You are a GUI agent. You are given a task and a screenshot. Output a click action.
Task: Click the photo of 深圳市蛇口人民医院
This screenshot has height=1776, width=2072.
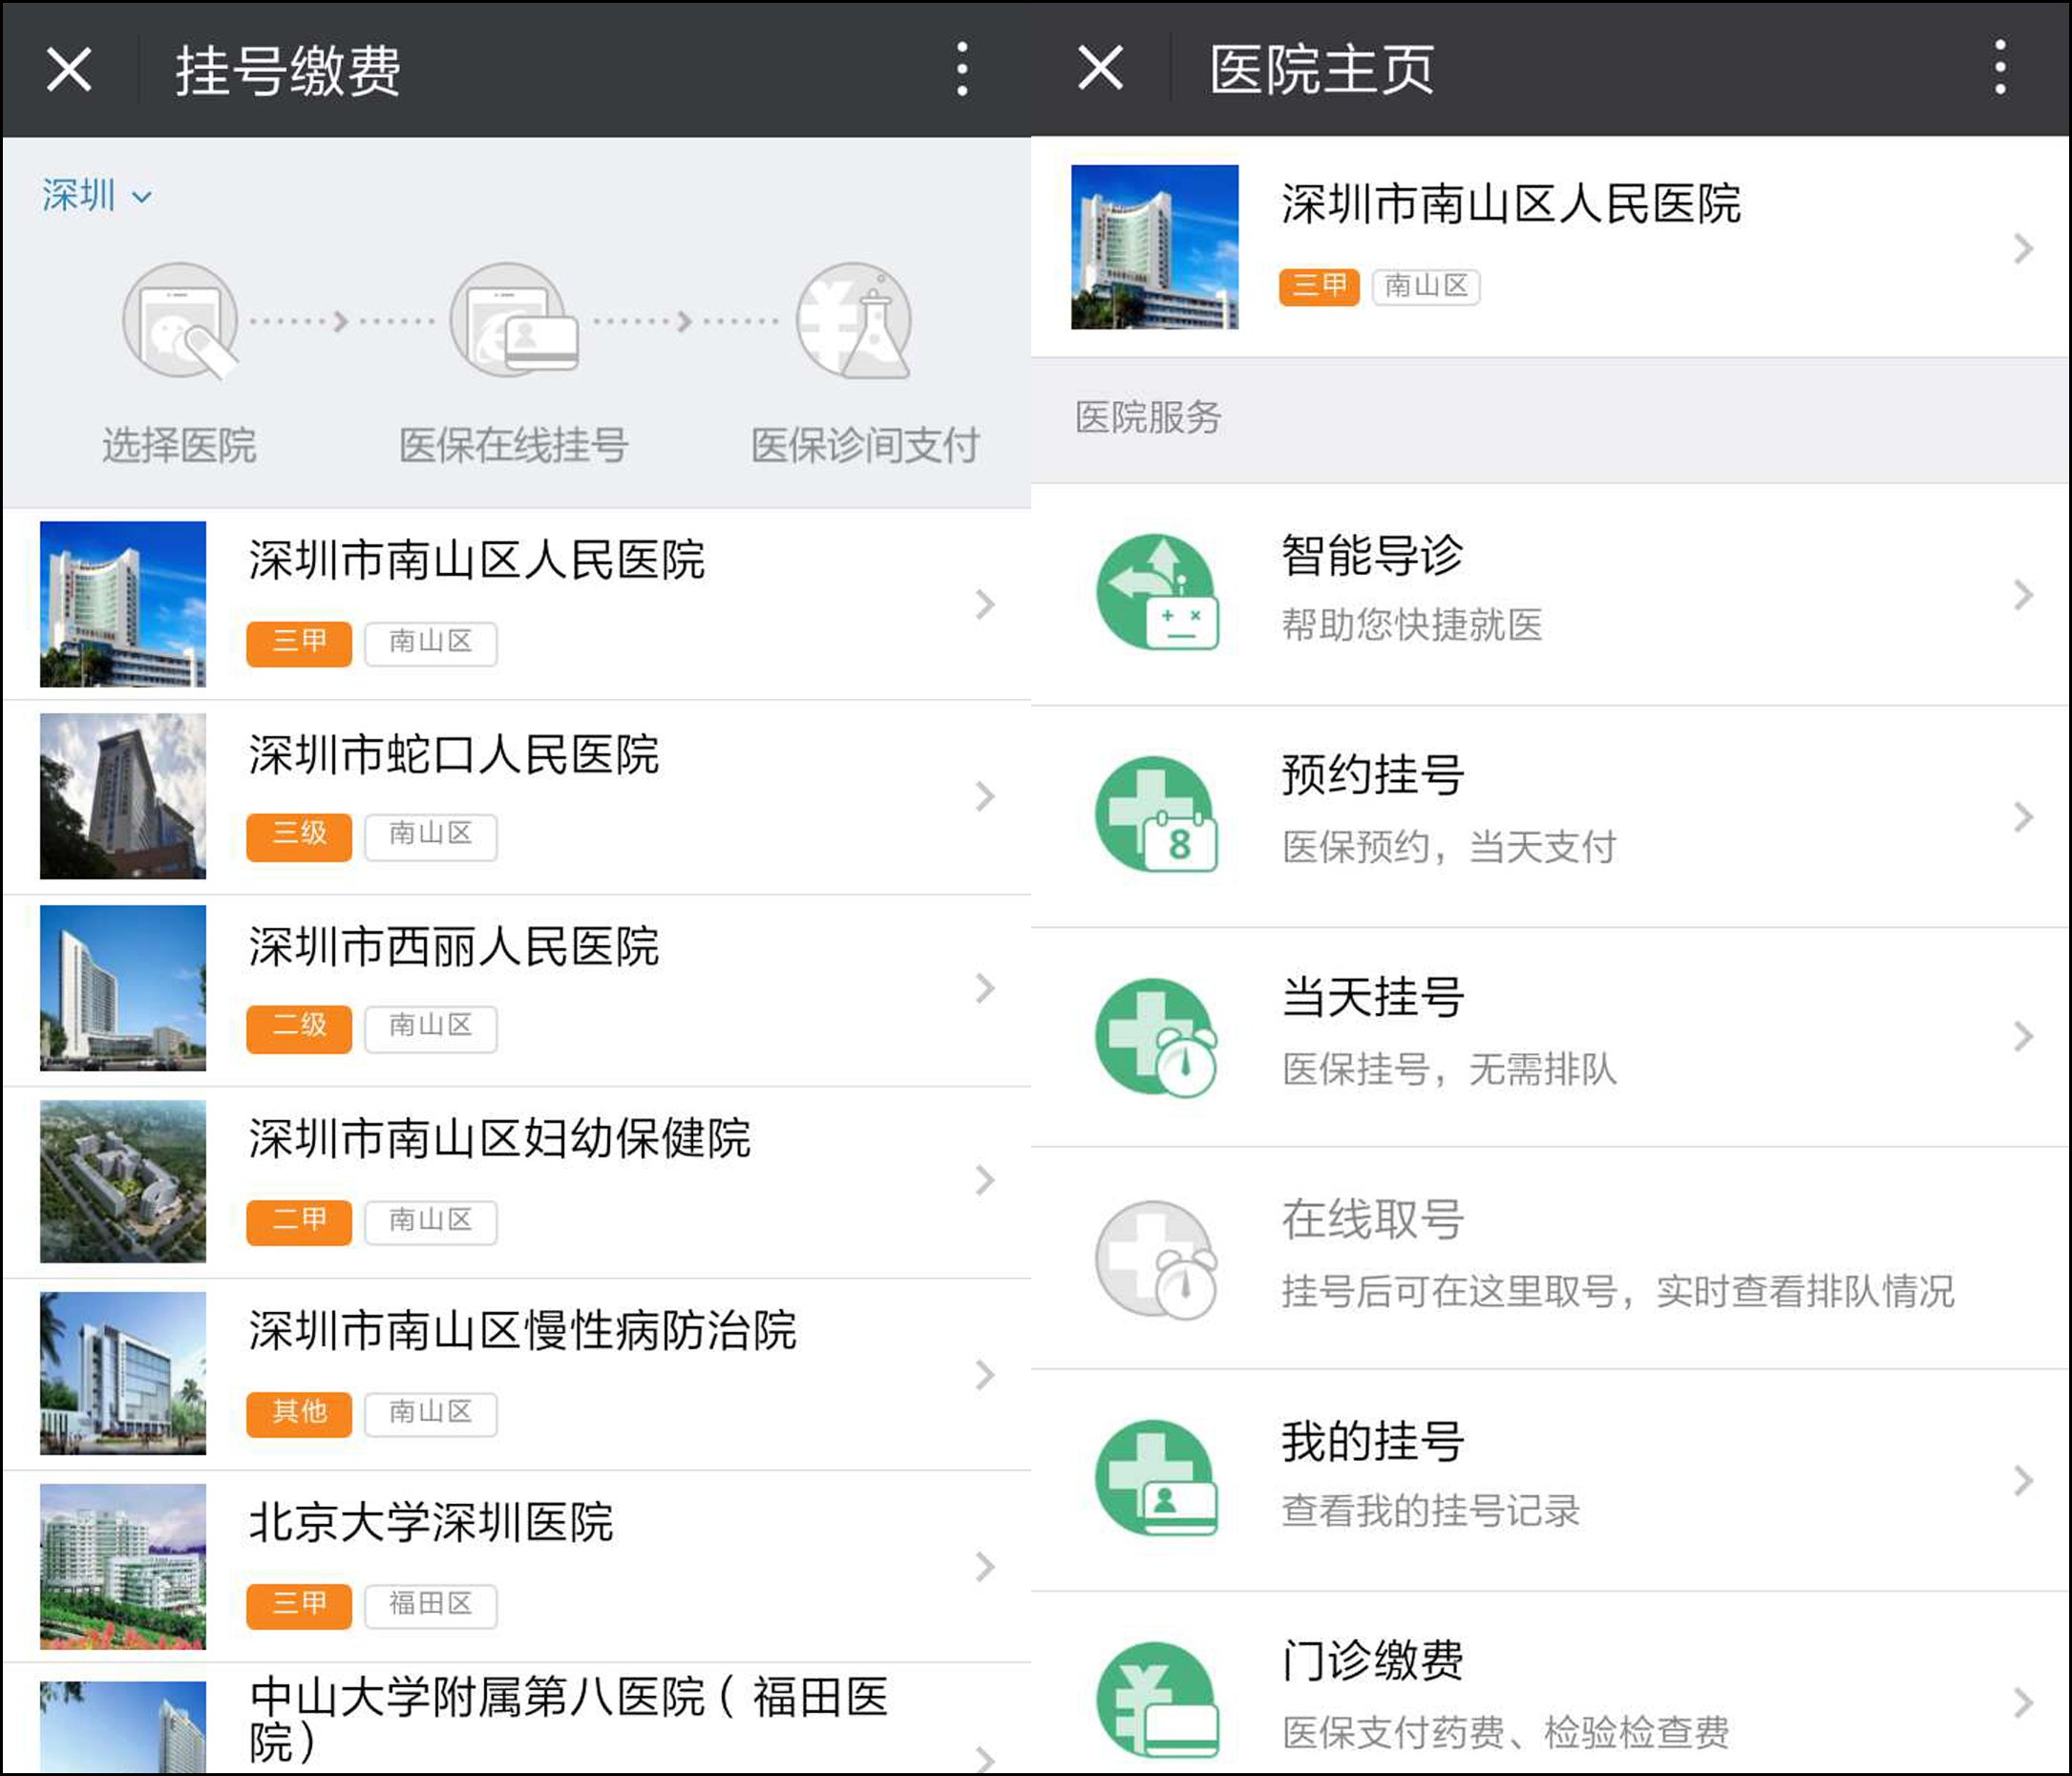[x=123, y=796]
